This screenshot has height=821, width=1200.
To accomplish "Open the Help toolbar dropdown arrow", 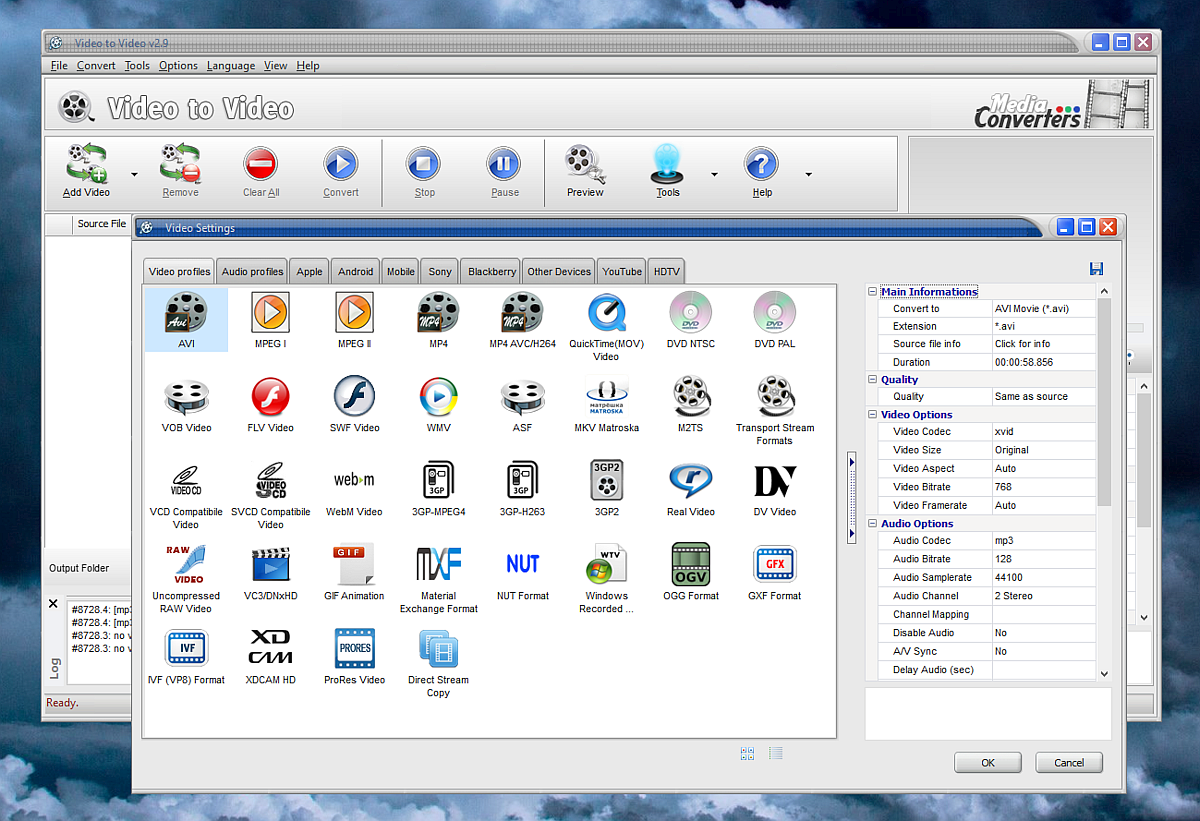I will click(808, 174).
